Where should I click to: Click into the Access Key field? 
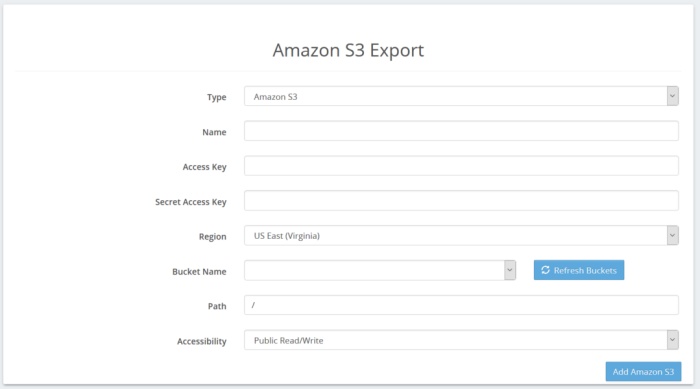pyautogui.click(x=461, y=166)
